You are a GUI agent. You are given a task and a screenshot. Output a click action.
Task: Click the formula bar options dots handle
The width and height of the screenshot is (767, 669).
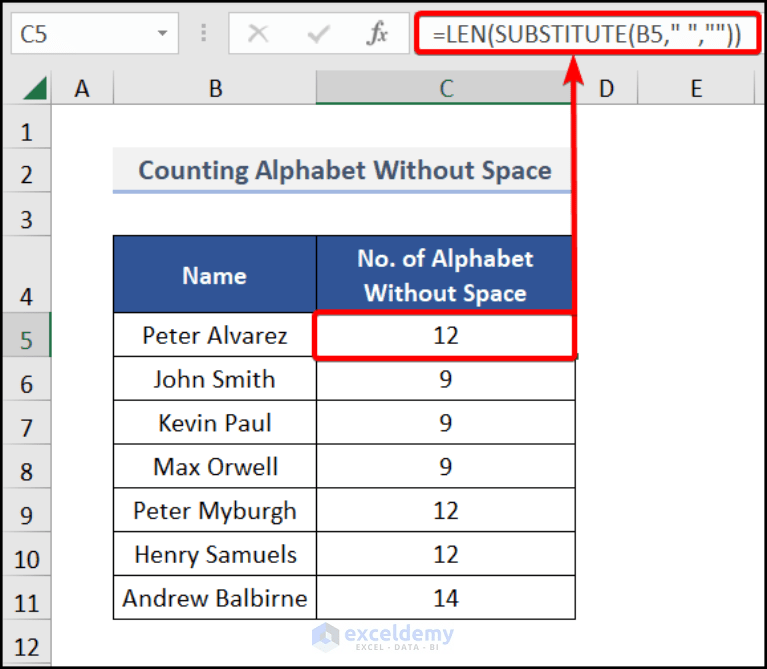pyautogui.click(x=203, y=33)
